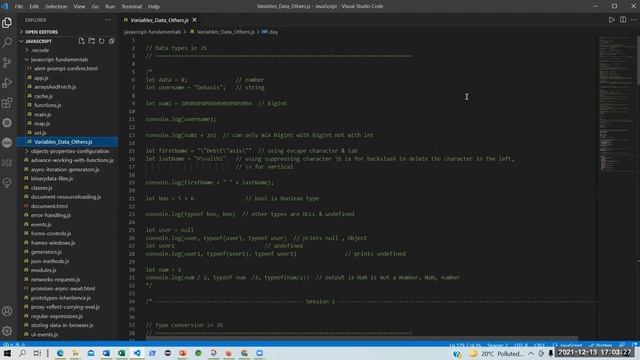Click New Folder icon in JAVASCRIPT header
Image resolution: width=640 pixels, height=360 pixels.
pyautogui.click(x=91, y=41)
